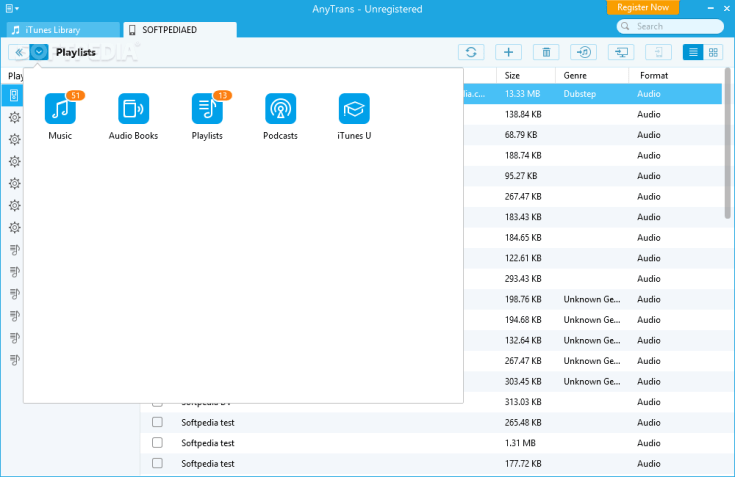The width and height of the screenshot is (735, 477).
Task: Click the 13.33 MB size cell
Action: tap(522, 94)
